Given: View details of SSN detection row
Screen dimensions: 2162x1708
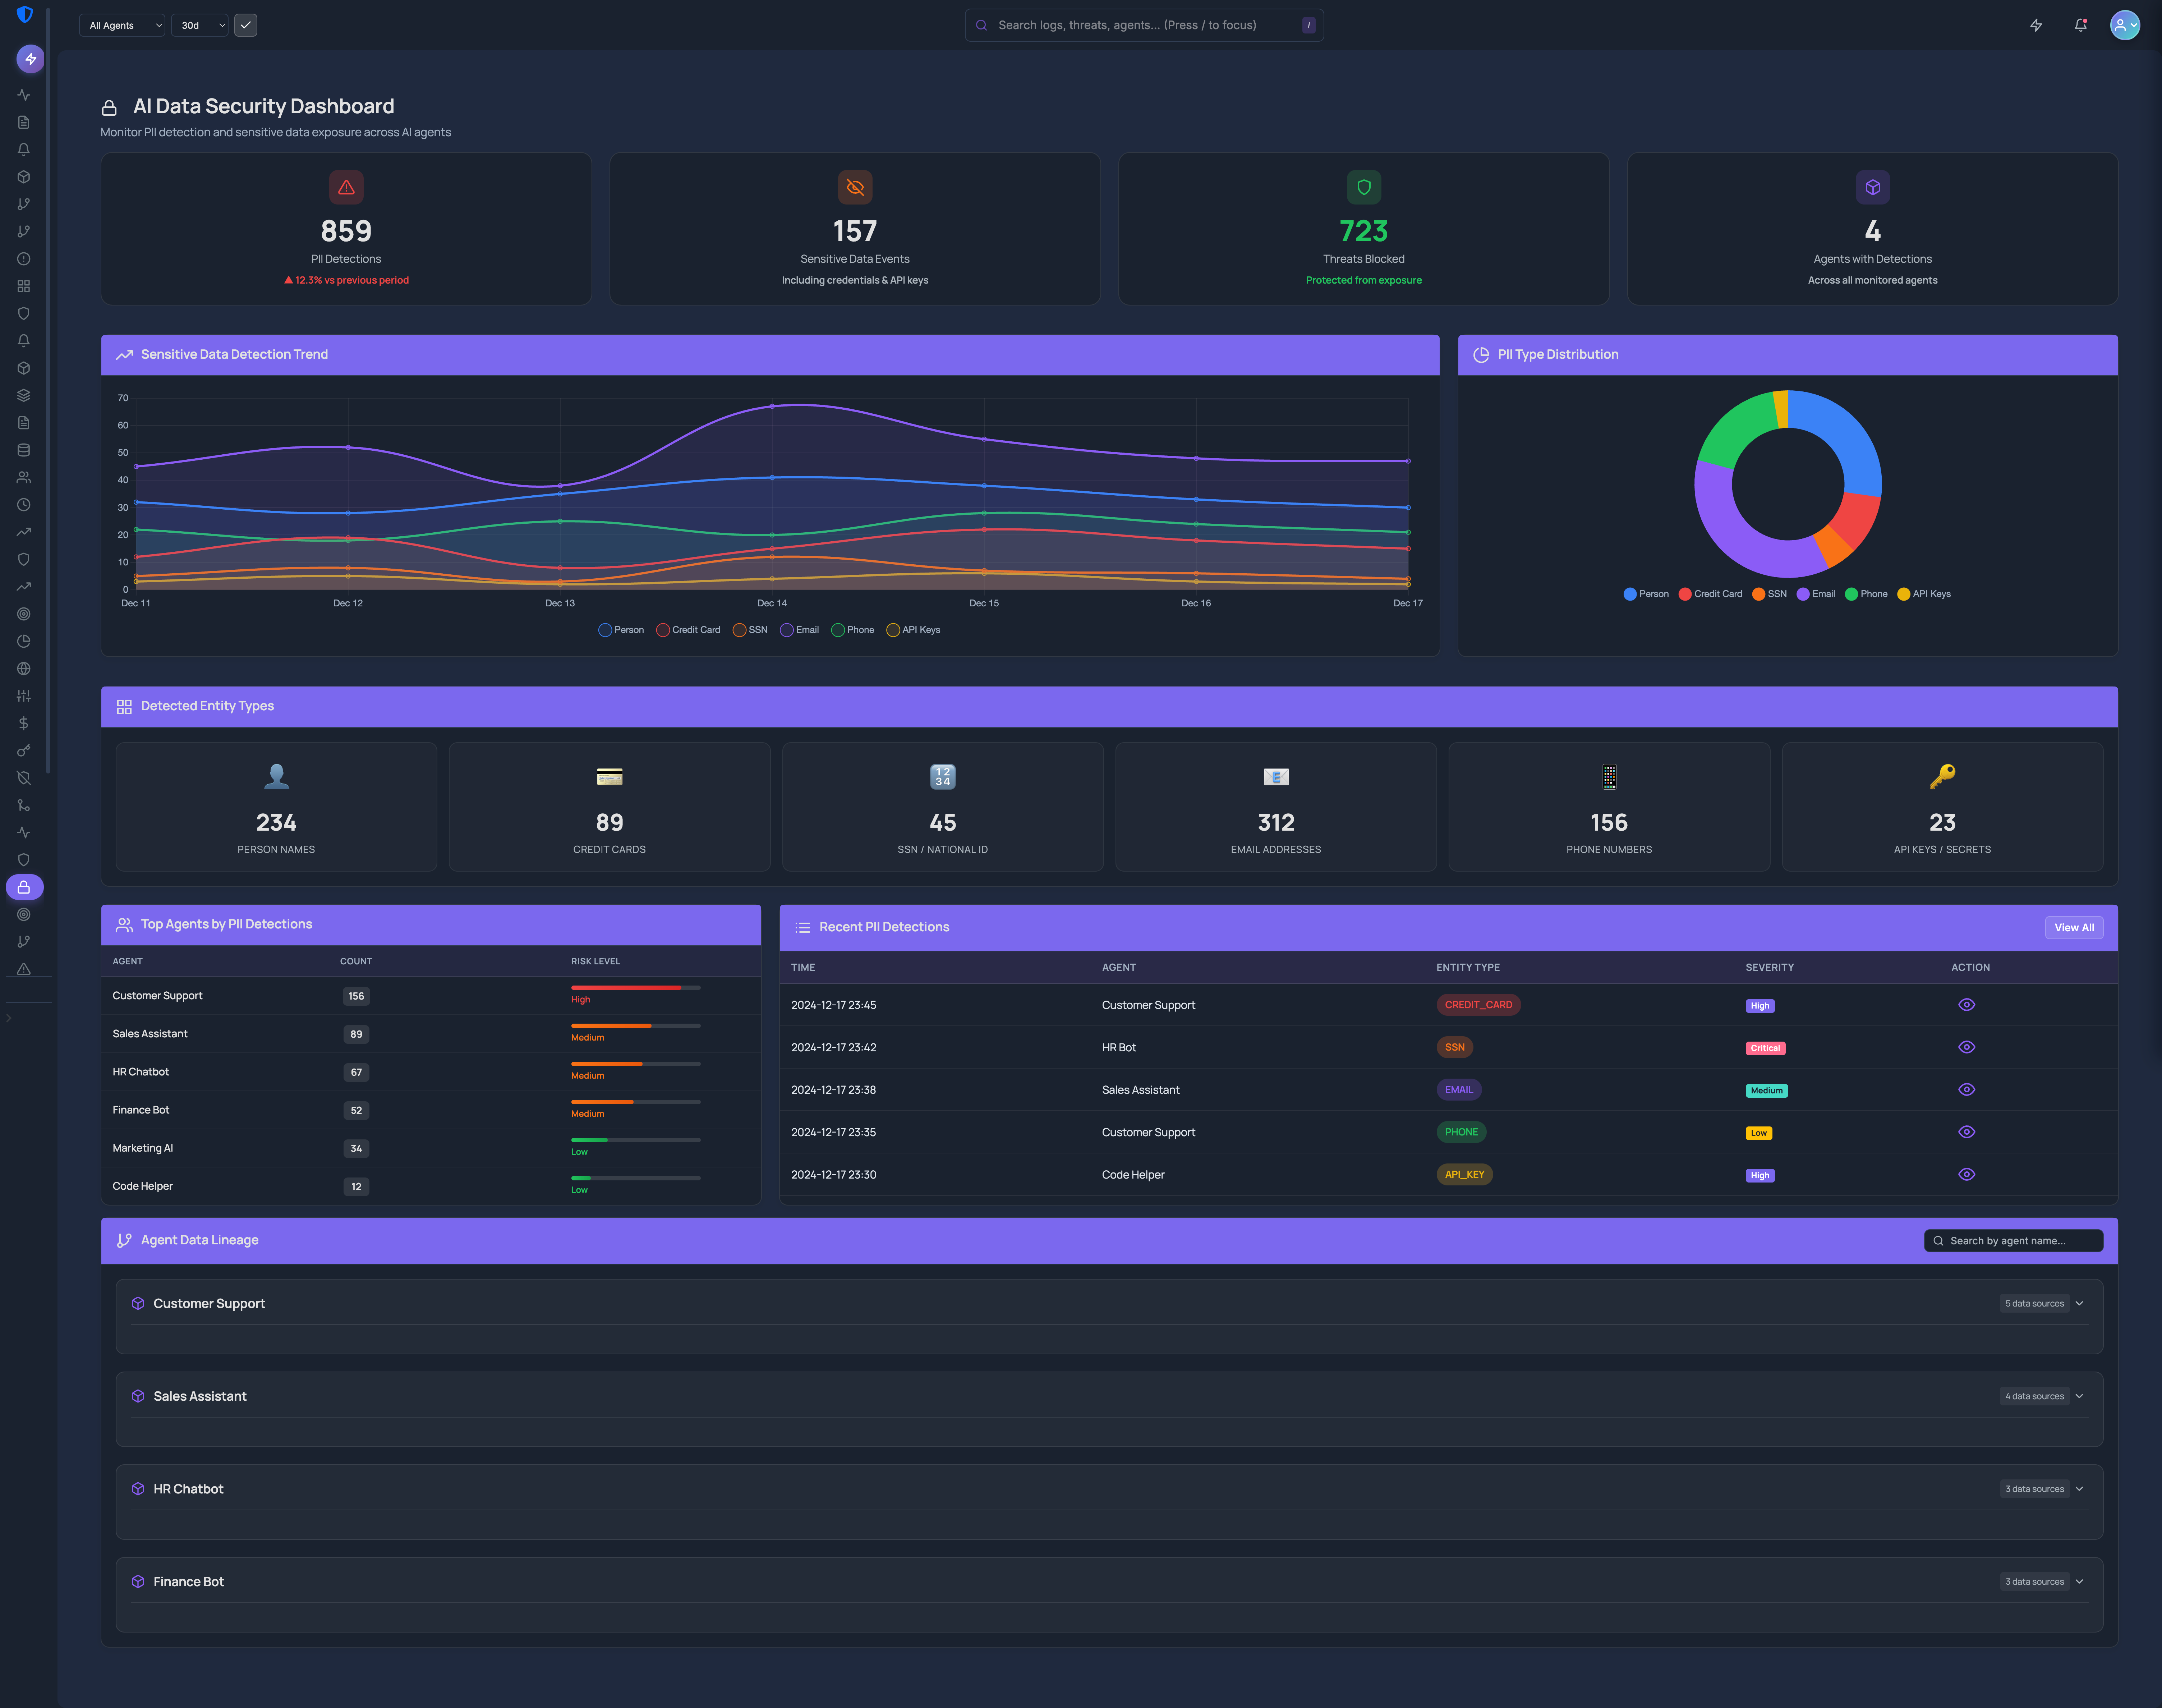Looking at the screenshot, I should coord(1966,1047).
